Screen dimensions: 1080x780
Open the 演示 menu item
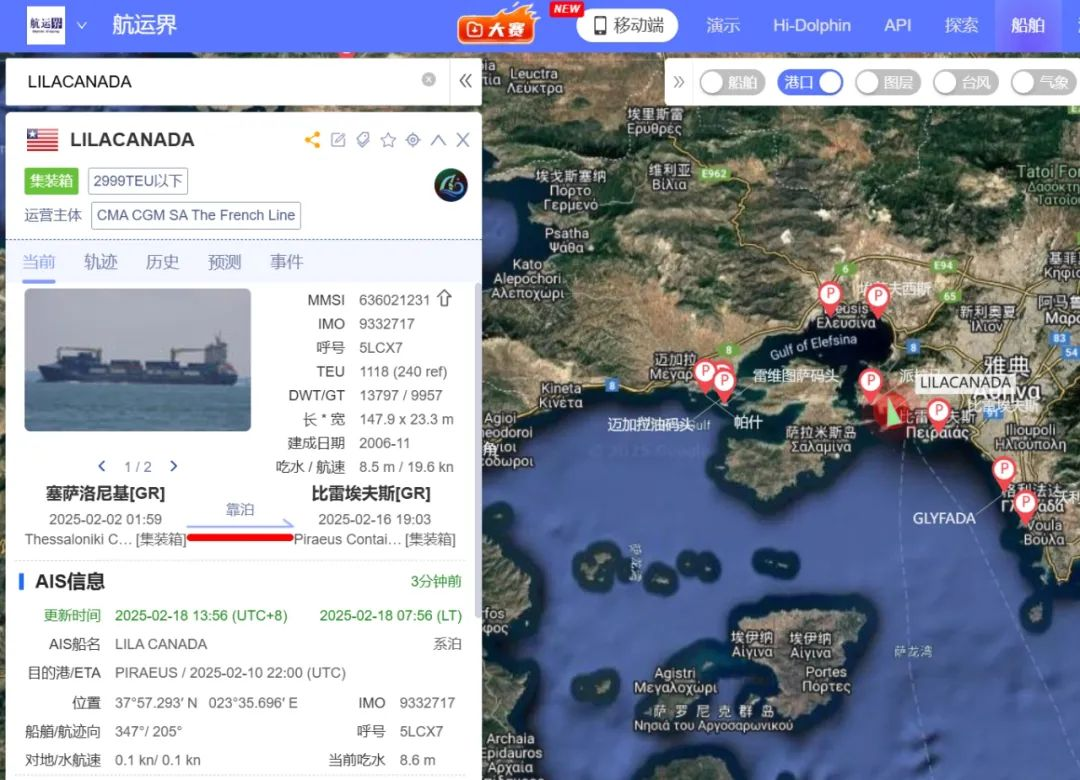723,25
